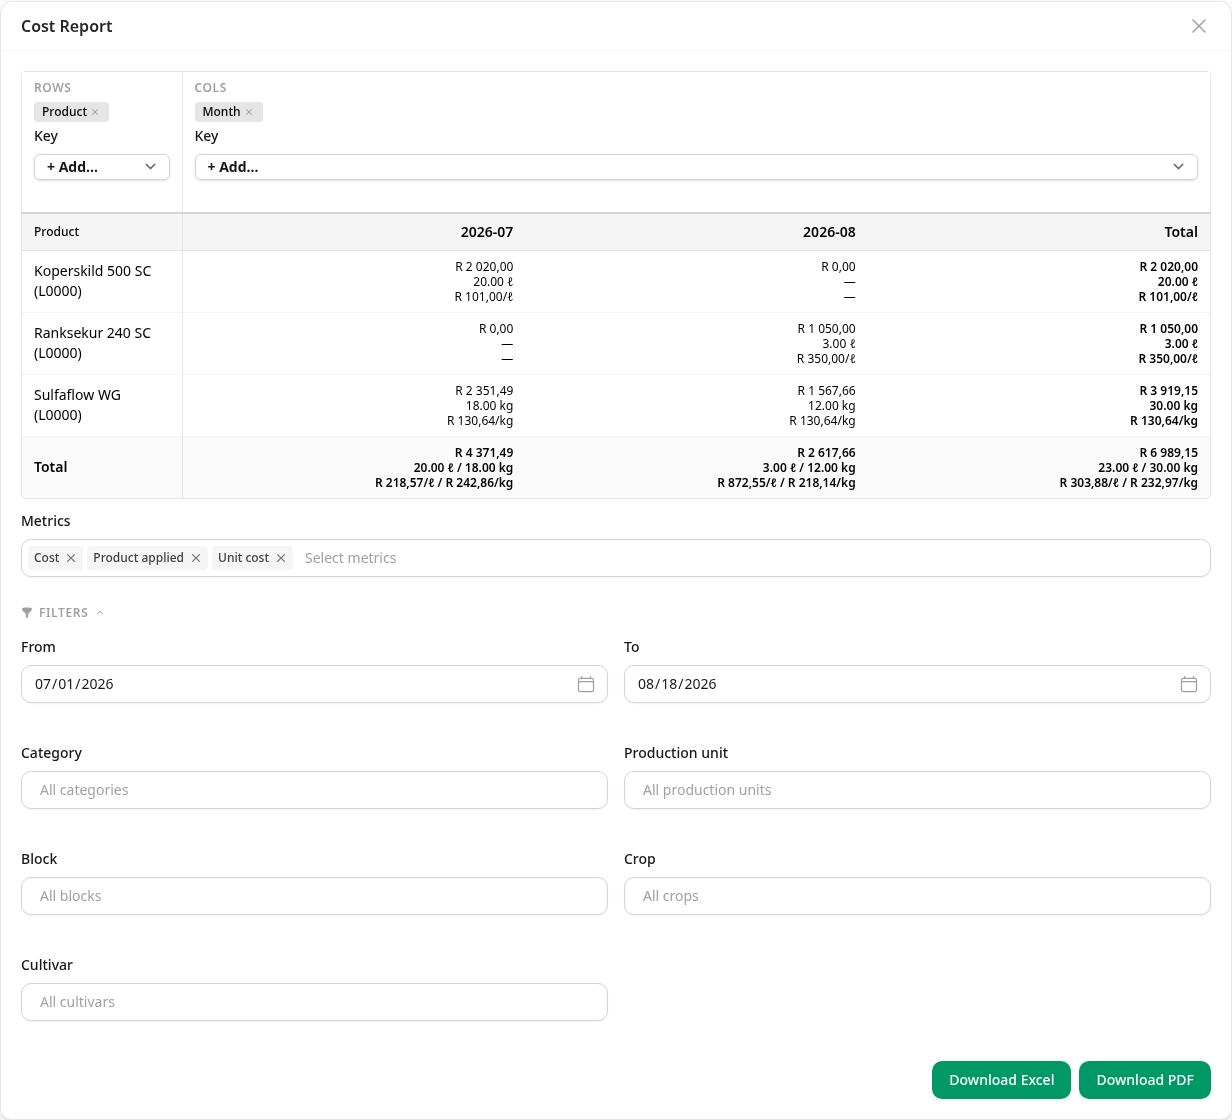This screenshot has height=1120, width=1232.
Task: Click the R 2 617,66 August total
Action: pyautogui.click(x=826, y=453)
